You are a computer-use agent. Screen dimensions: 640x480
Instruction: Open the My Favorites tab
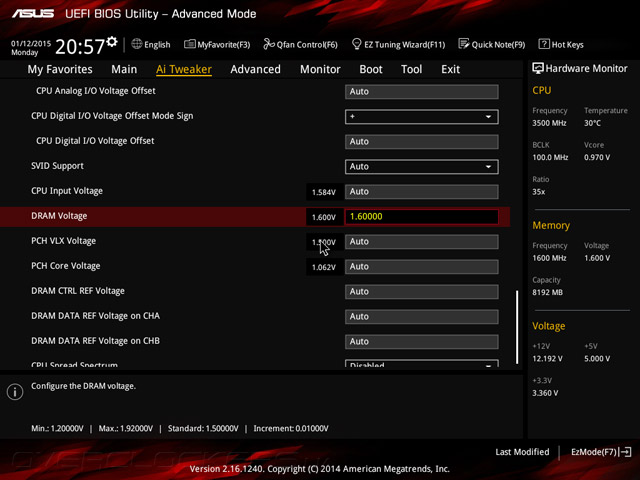[x=60, y=69]
